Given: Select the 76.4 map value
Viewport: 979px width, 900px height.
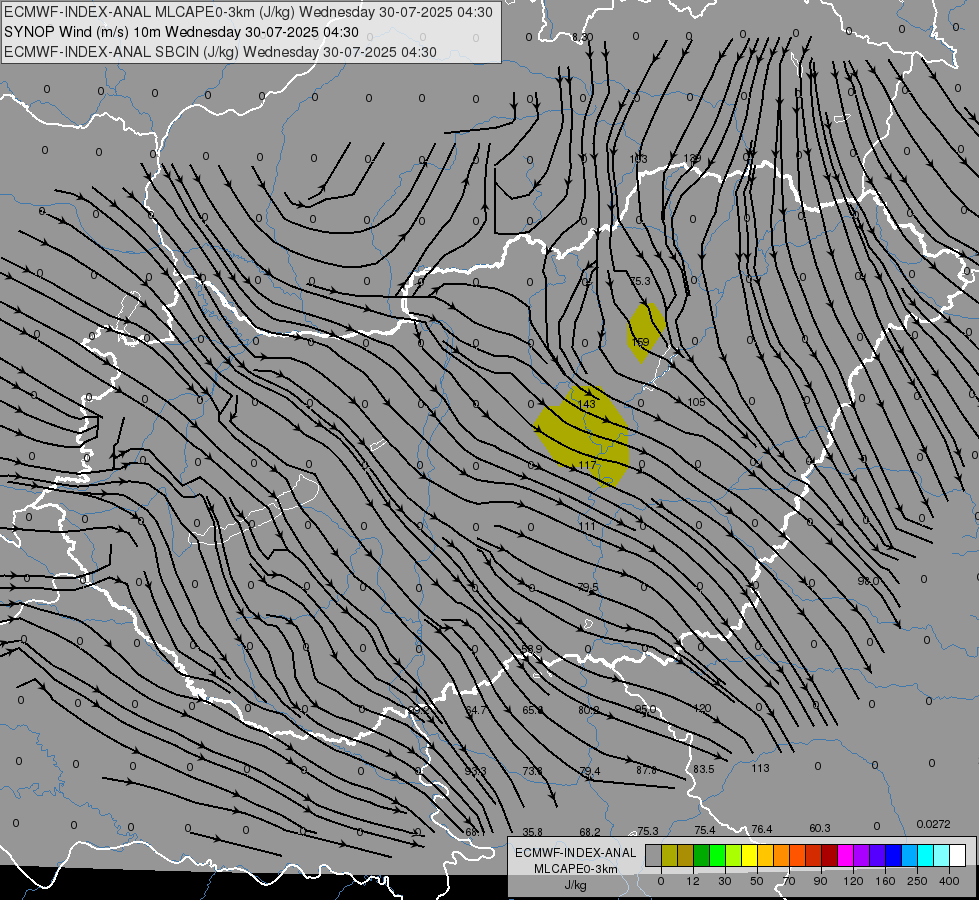Looking at the screenshot, I should (762, 829).
